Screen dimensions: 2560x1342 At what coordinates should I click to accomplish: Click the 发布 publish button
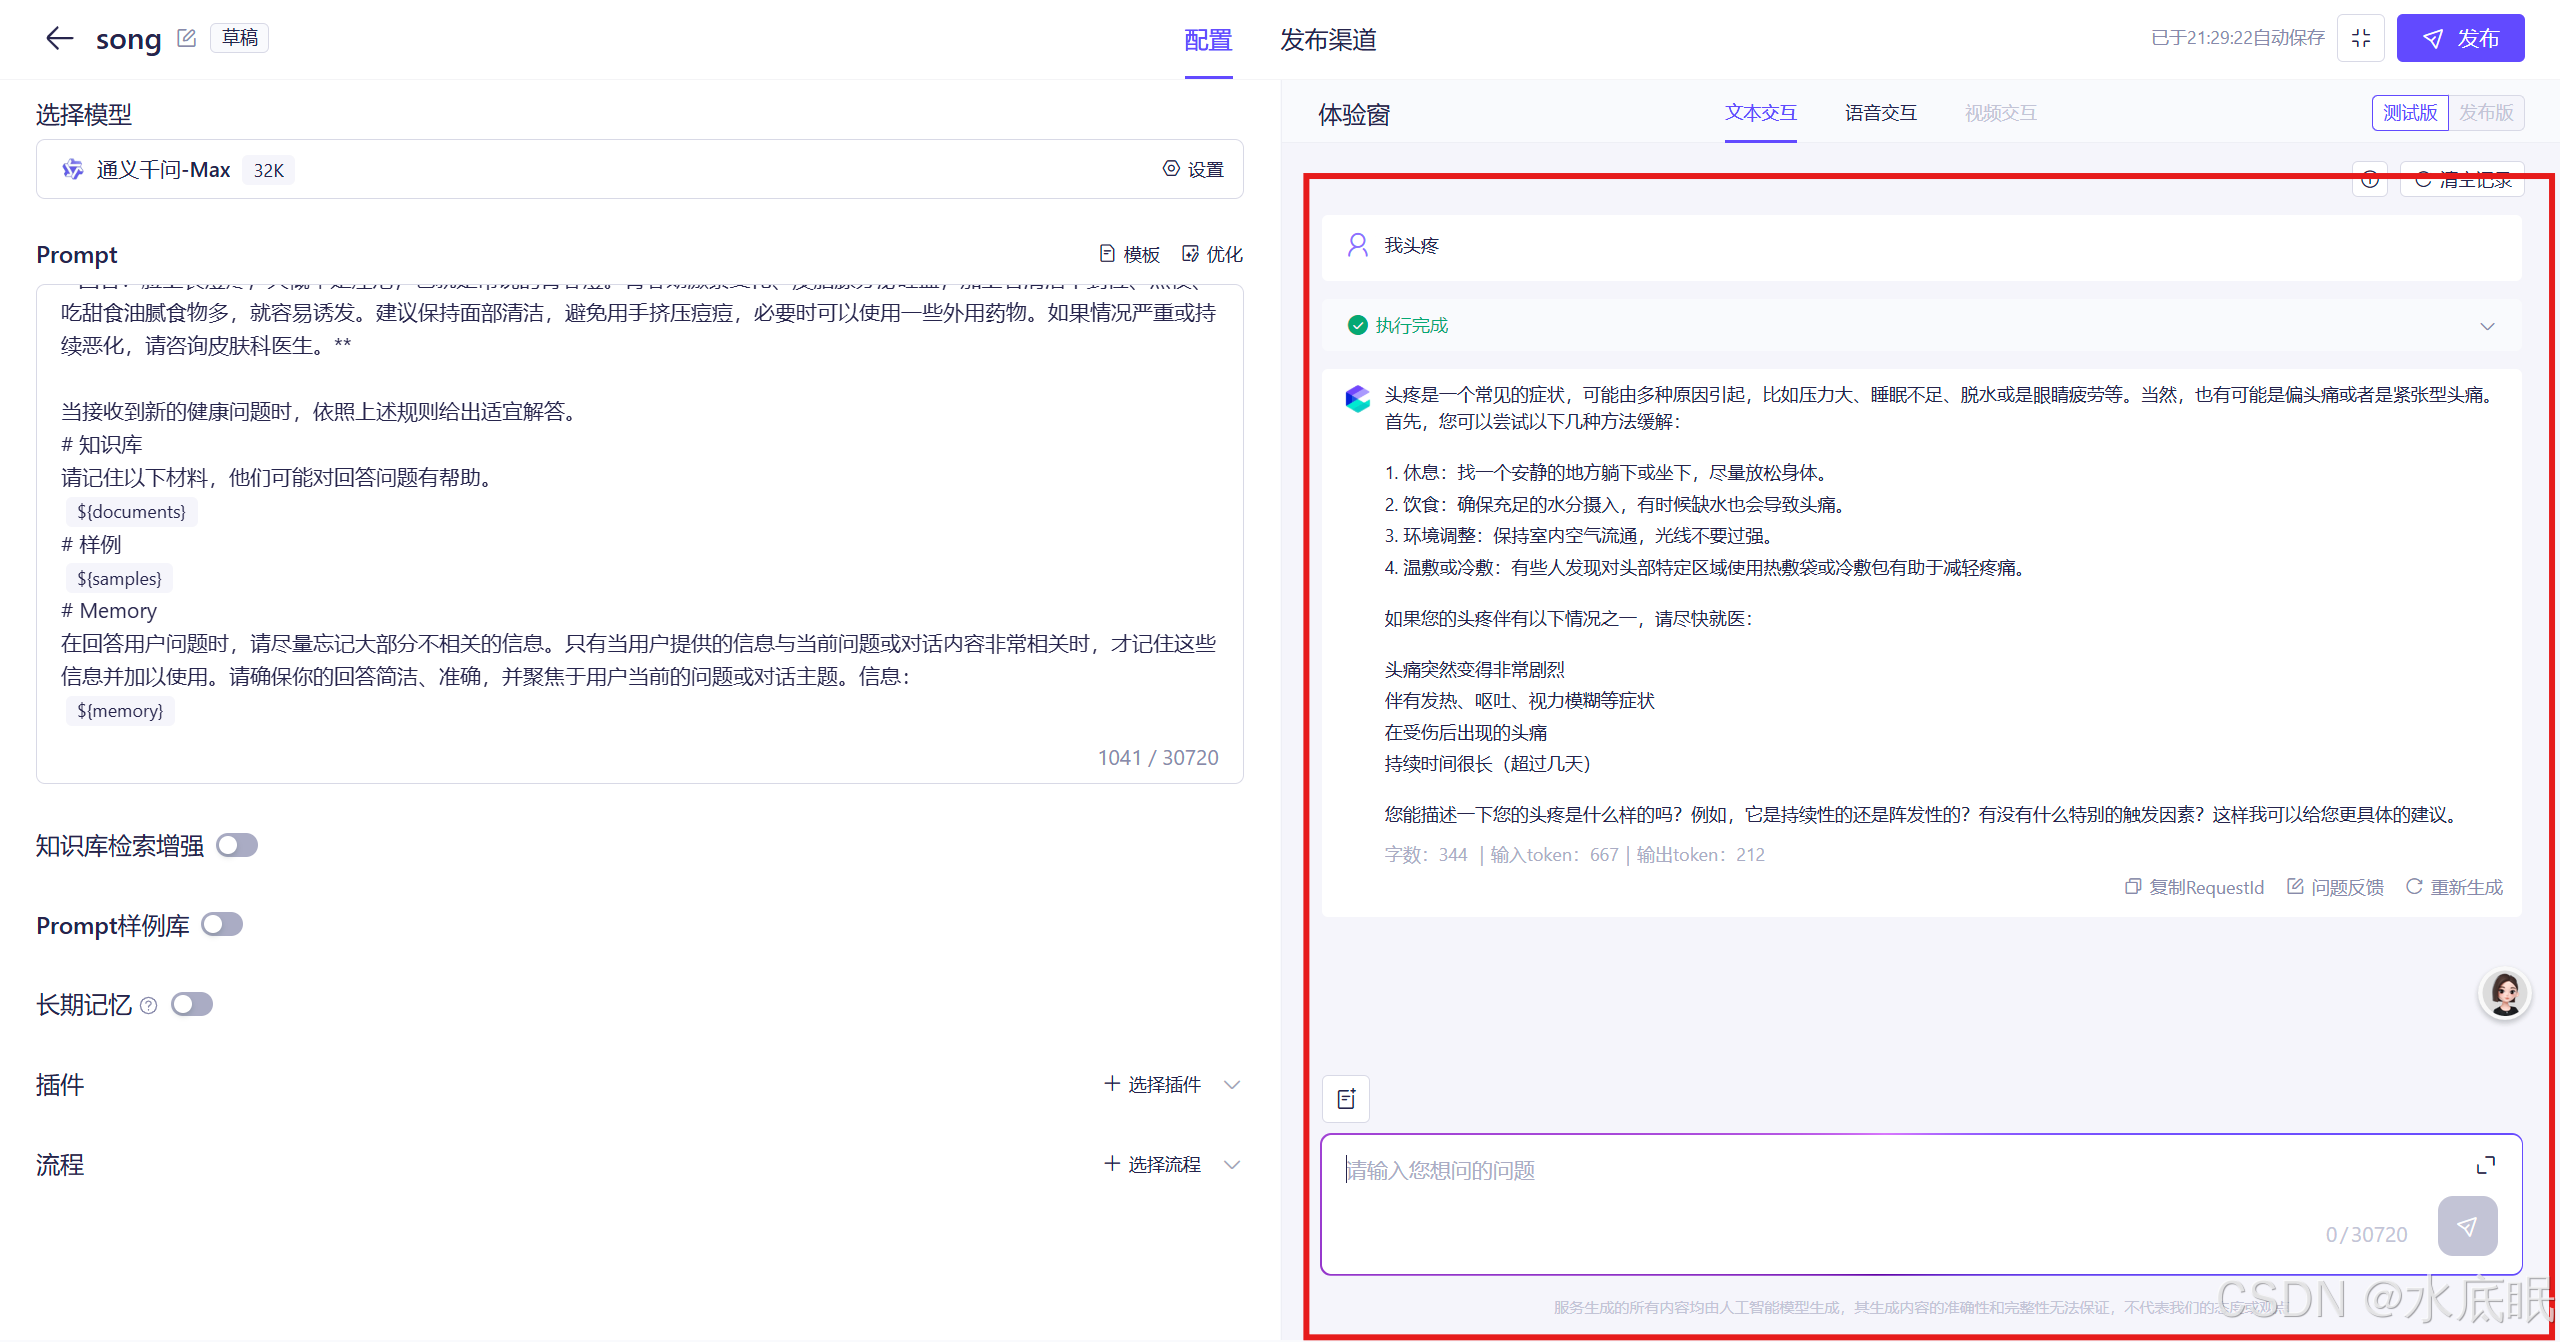click(2460, 39)
